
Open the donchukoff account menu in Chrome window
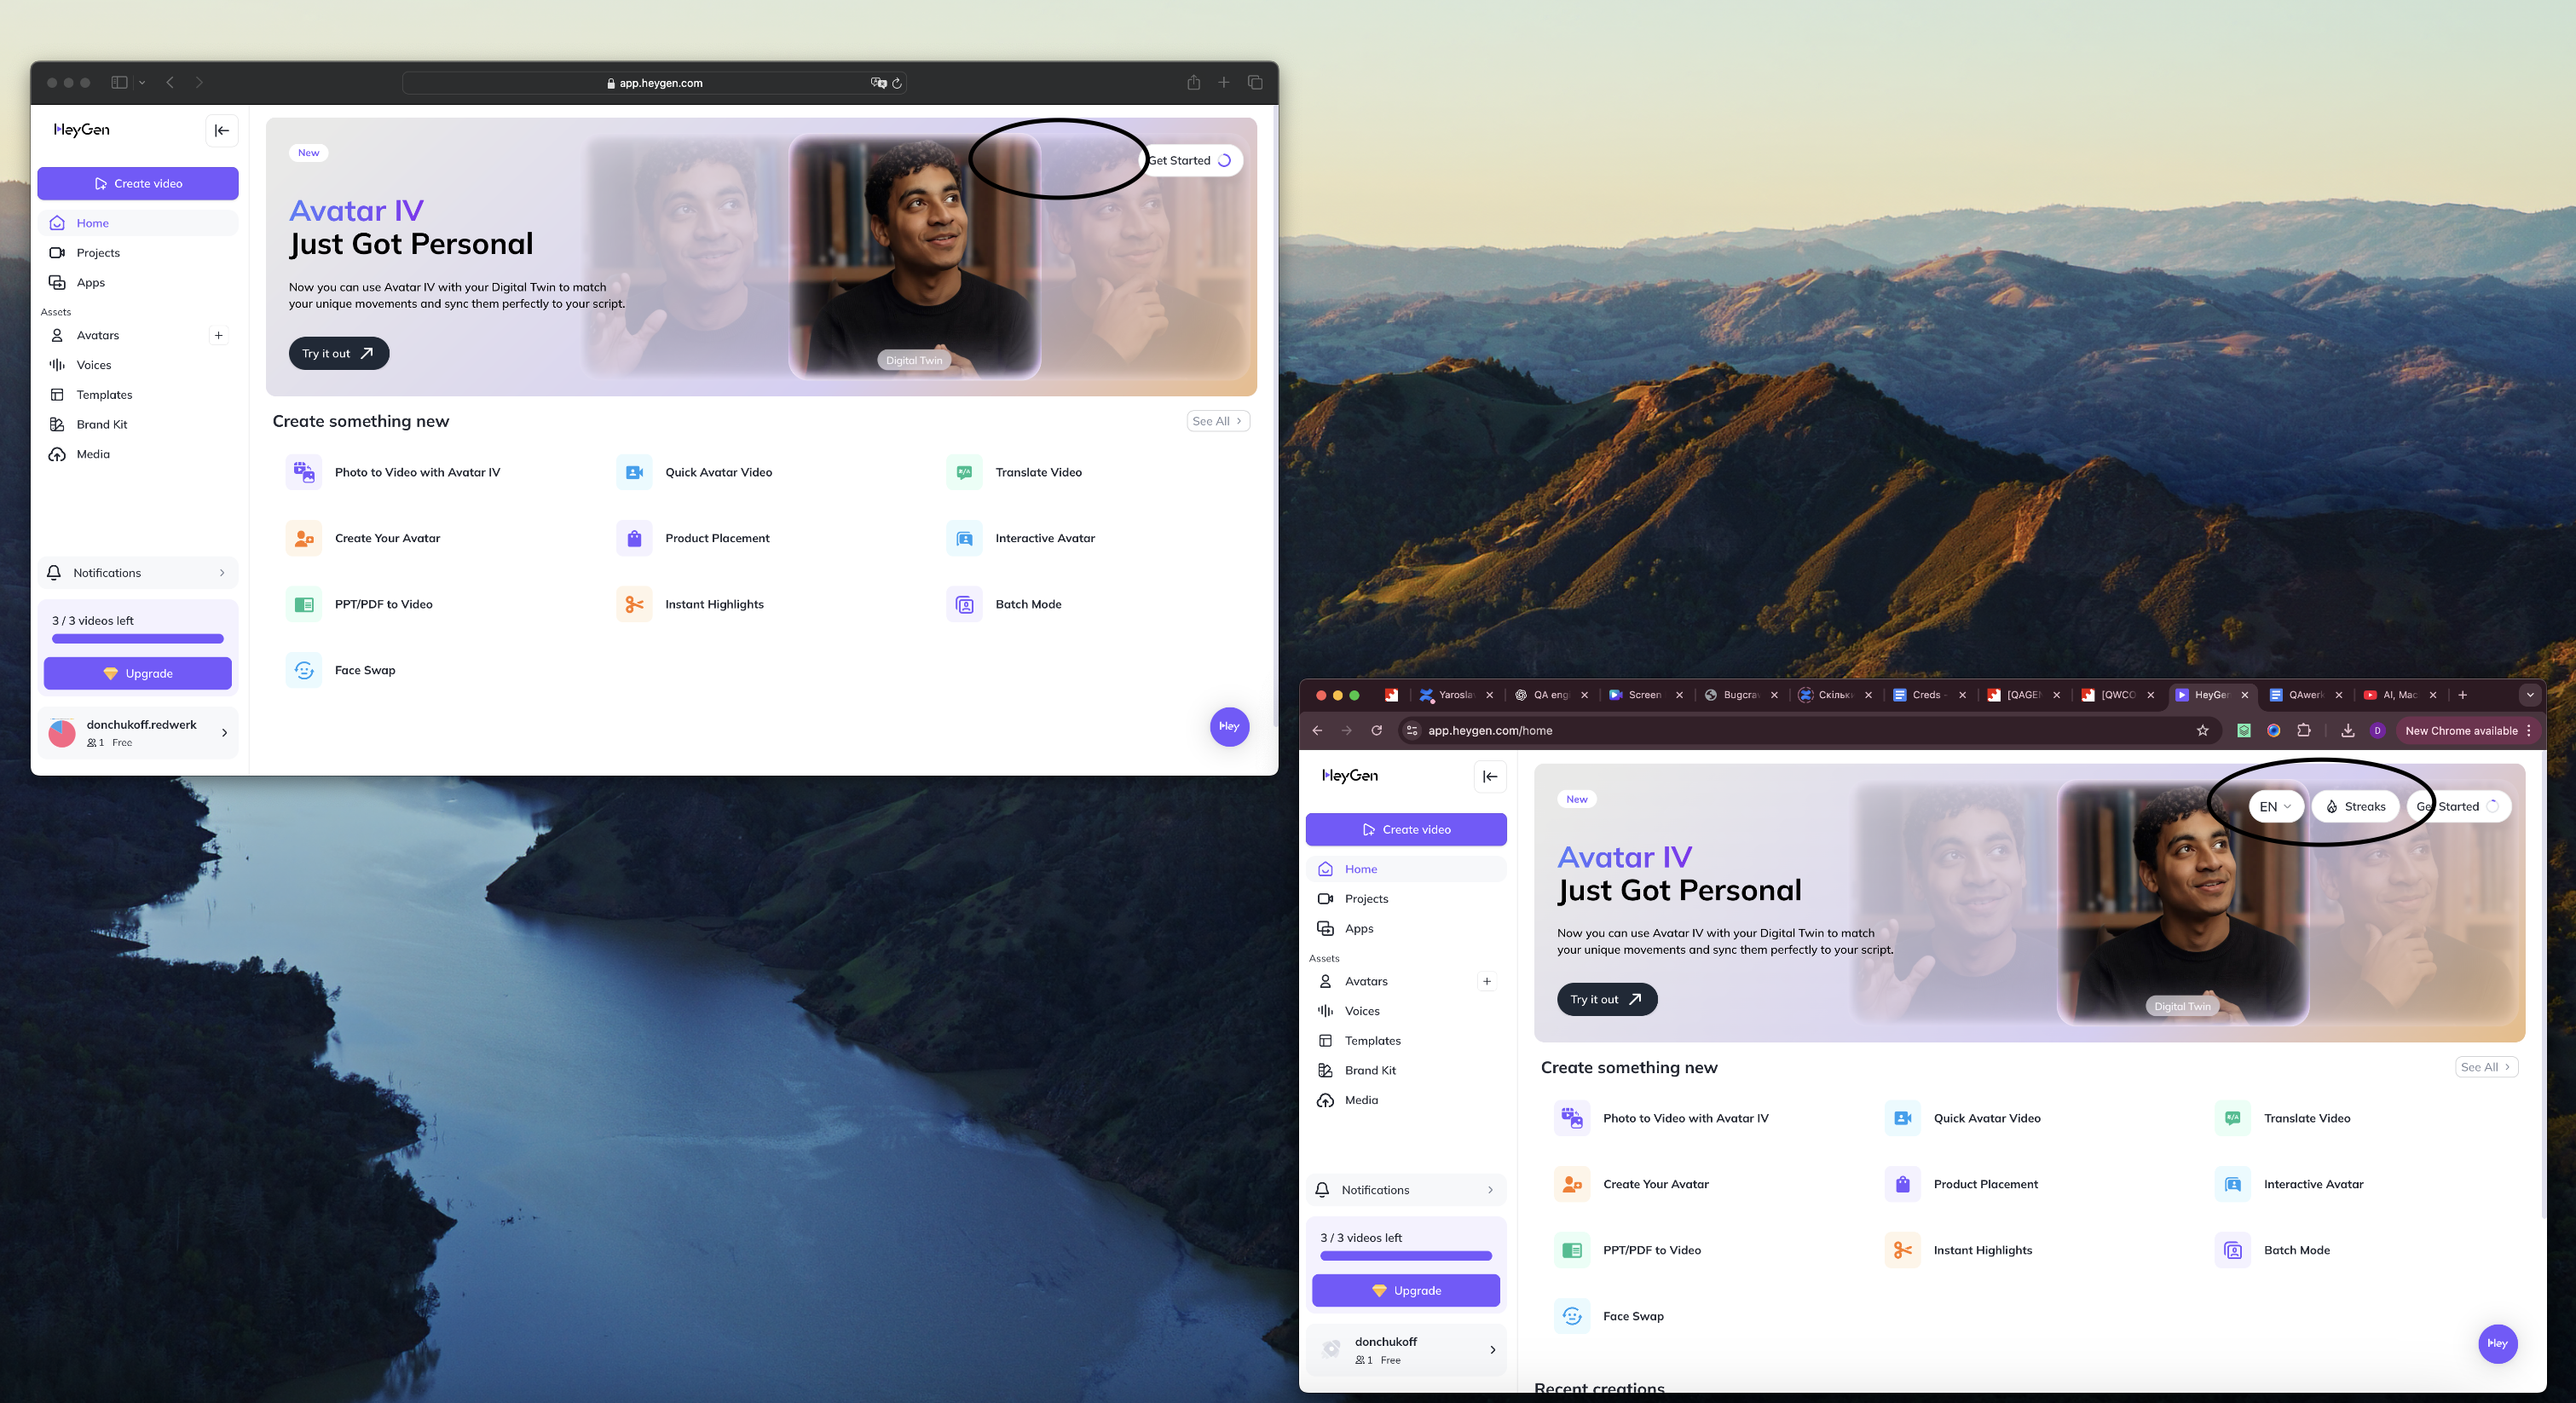click(x=1406, y=1350)
